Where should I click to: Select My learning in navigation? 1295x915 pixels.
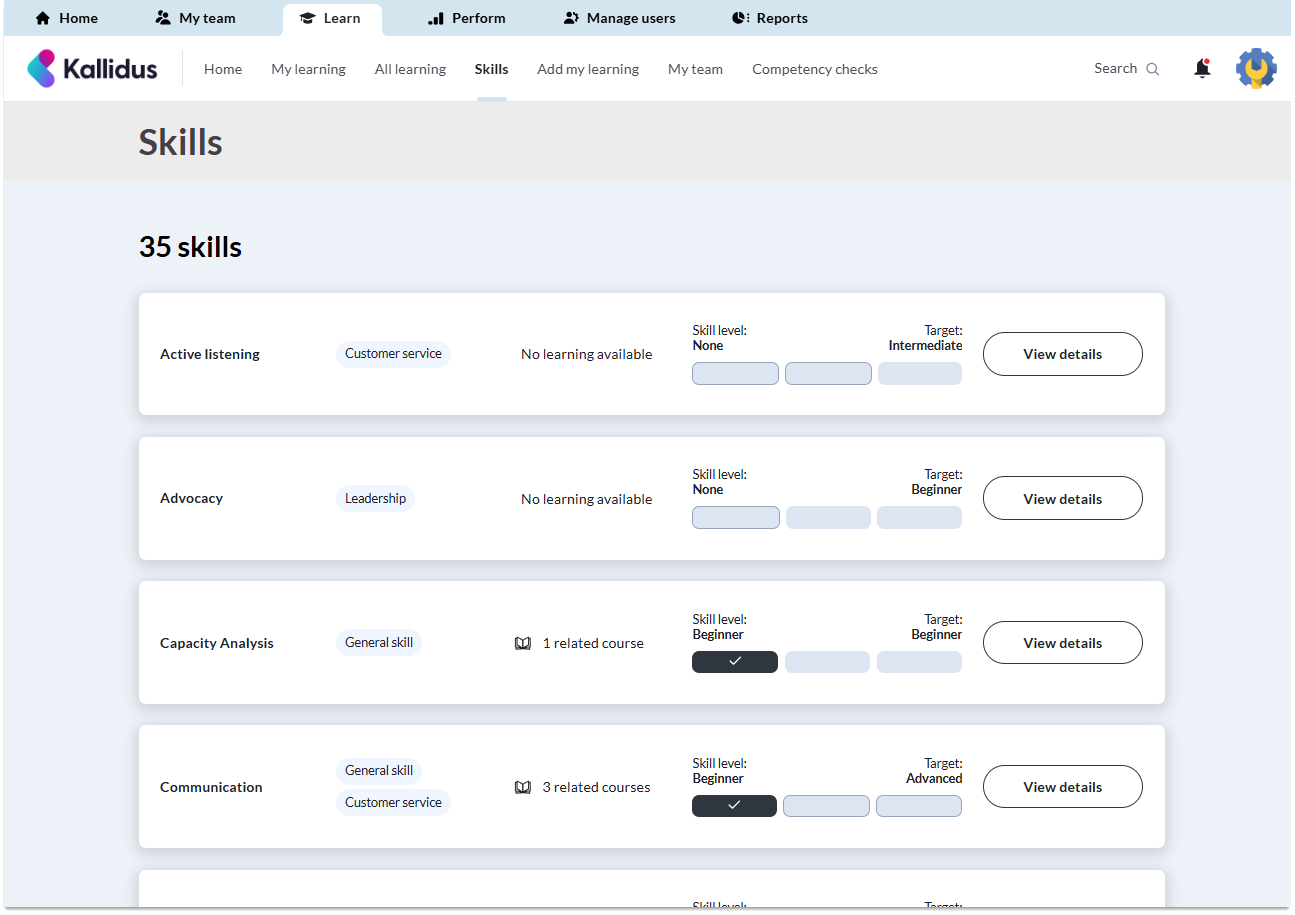pyautogui.click(x=308, y=69)
